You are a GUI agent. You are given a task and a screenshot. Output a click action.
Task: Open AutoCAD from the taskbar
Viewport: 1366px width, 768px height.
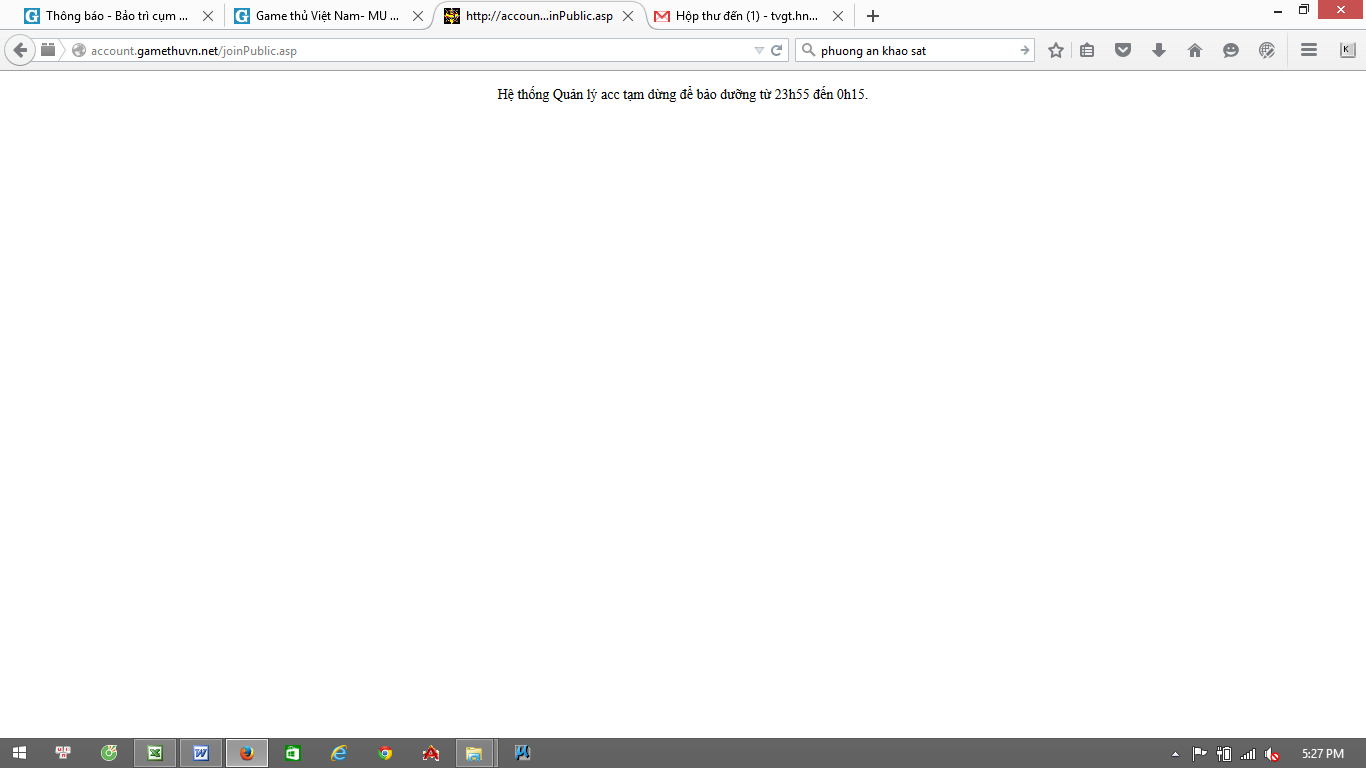(x=431, y=753)
